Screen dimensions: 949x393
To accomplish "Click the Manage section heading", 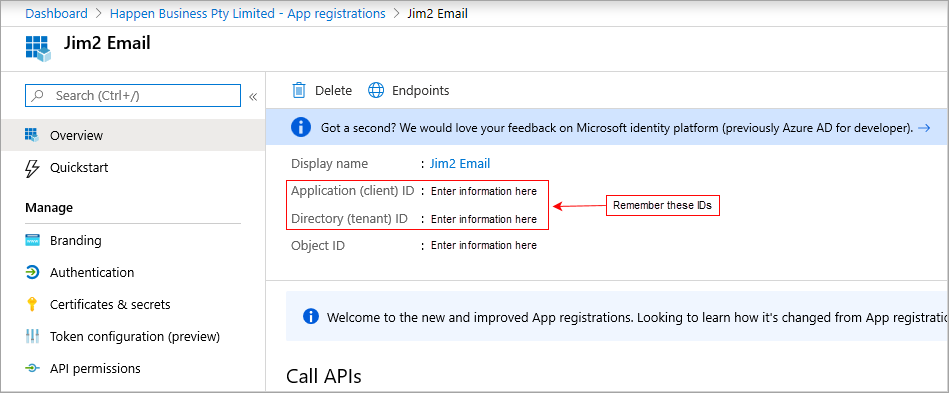I will pyautogui.click(x=49, y=208).
